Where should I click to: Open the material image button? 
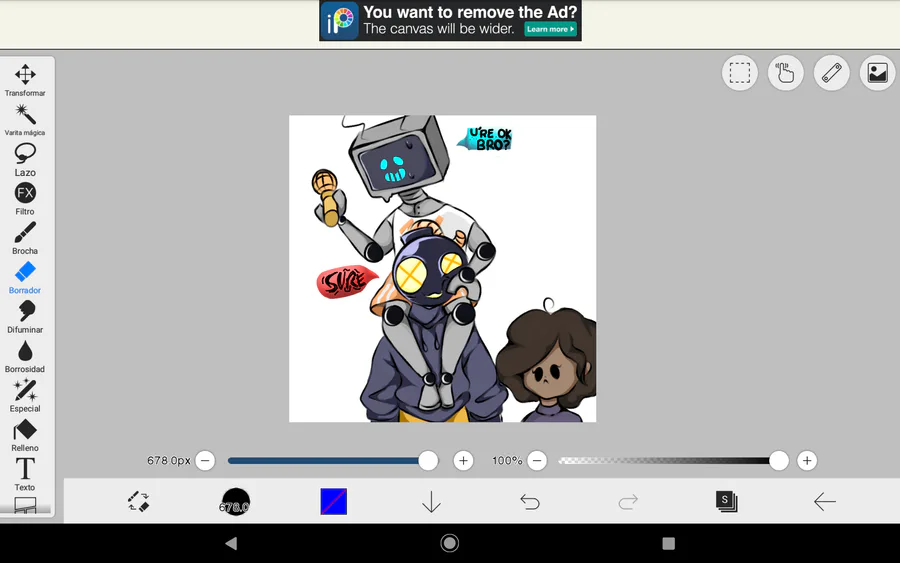(877, 73)
